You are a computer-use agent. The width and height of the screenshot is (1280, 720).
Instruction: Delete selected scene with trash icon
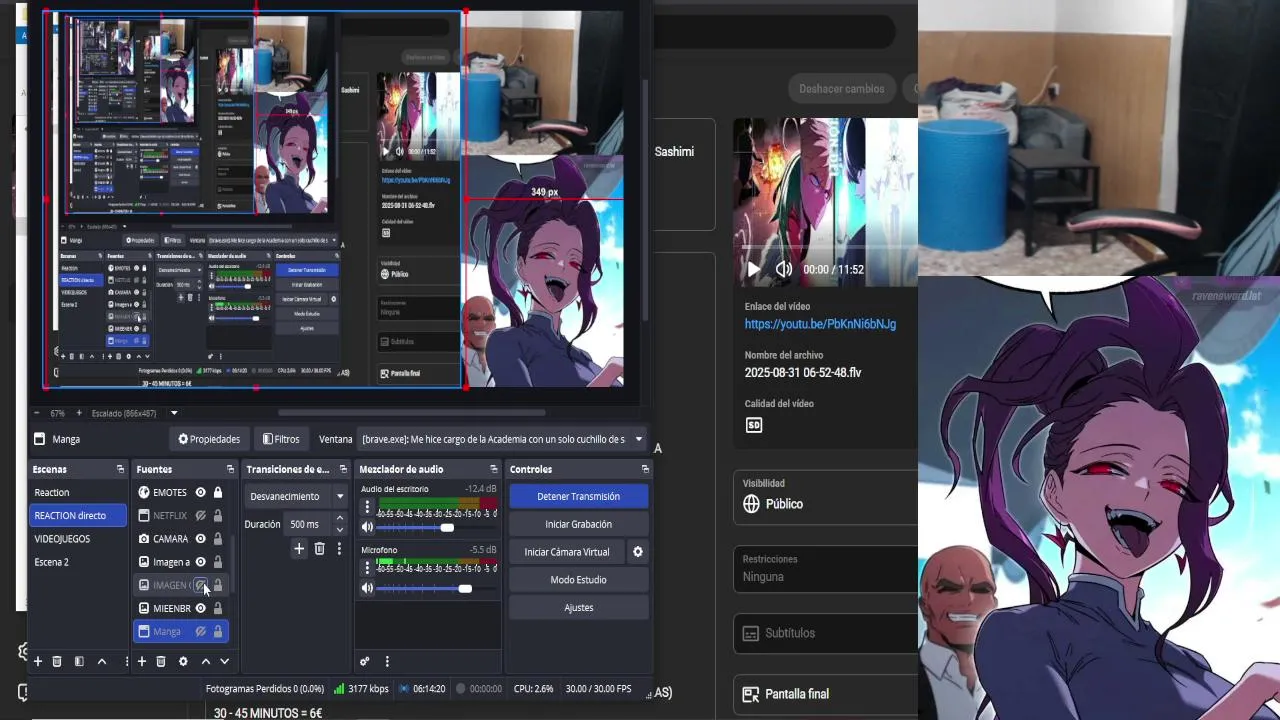(57, 661)
